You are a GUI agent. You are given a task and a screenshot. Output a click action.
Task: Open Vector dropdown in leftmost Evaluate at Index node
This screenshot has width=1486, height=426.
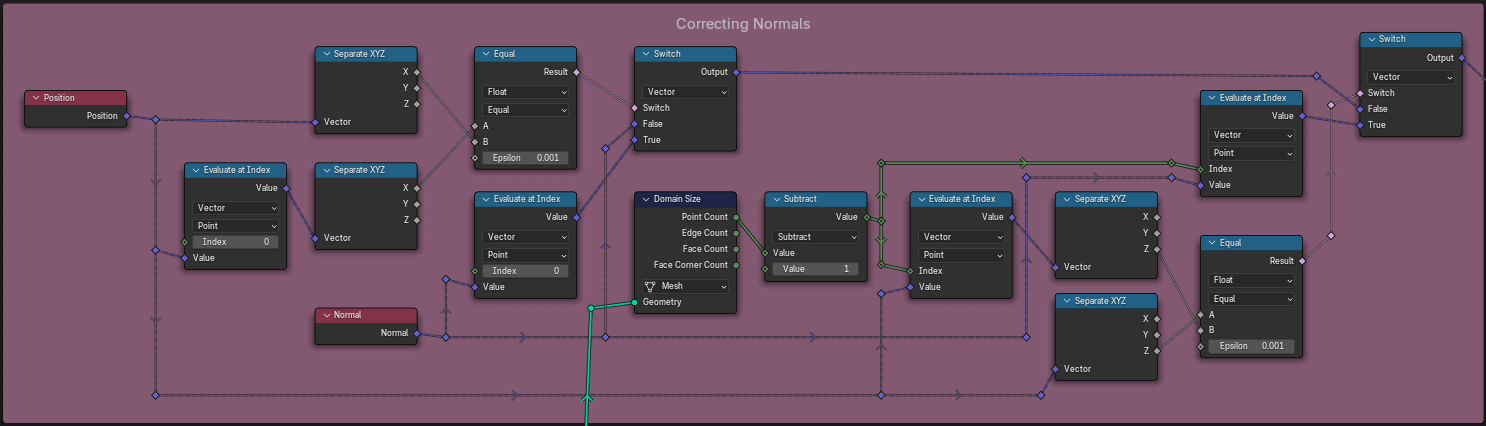(x=236, y=208)
